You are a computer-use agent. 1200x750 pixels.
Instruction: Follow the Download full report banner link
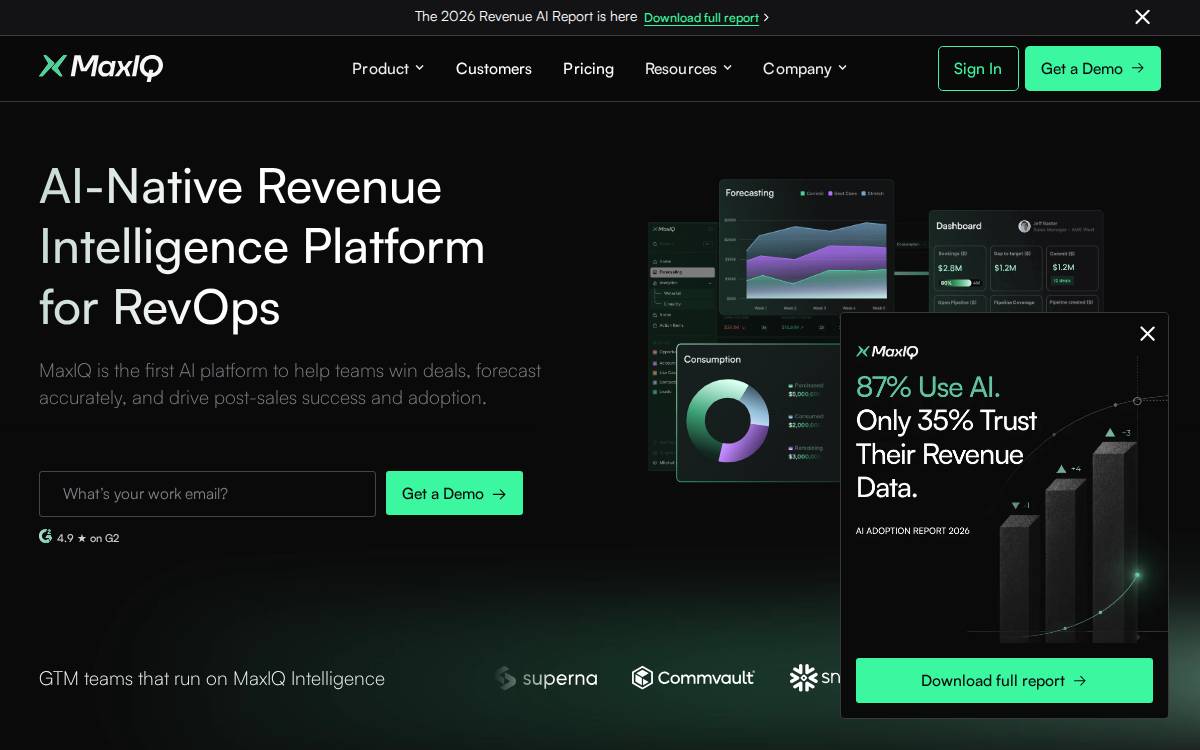click(x=707, y=17)
